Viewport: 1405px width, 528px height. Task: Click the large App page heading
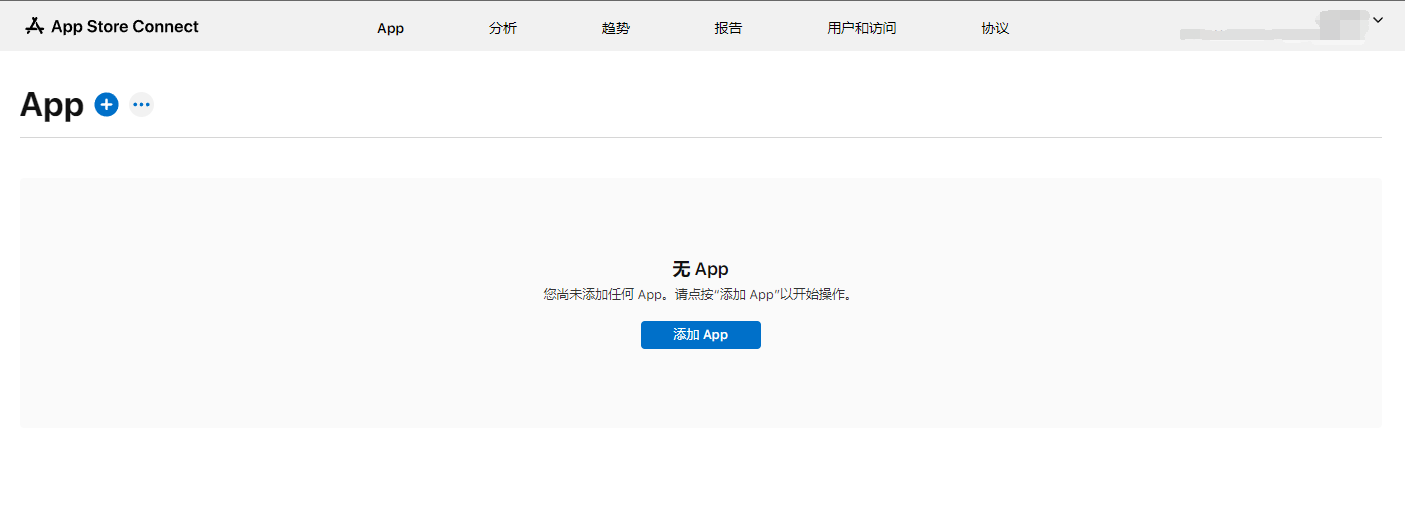52,104
